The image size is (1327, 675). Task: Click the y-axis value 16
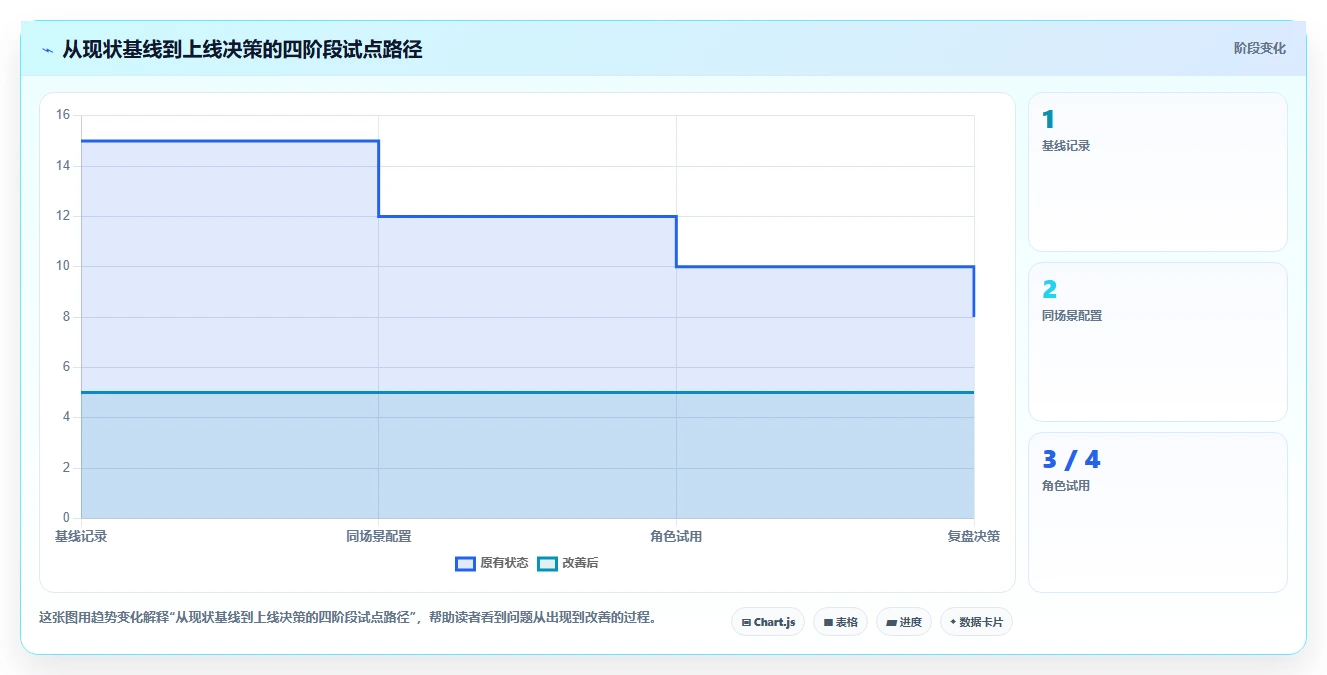tap(62, 115)
